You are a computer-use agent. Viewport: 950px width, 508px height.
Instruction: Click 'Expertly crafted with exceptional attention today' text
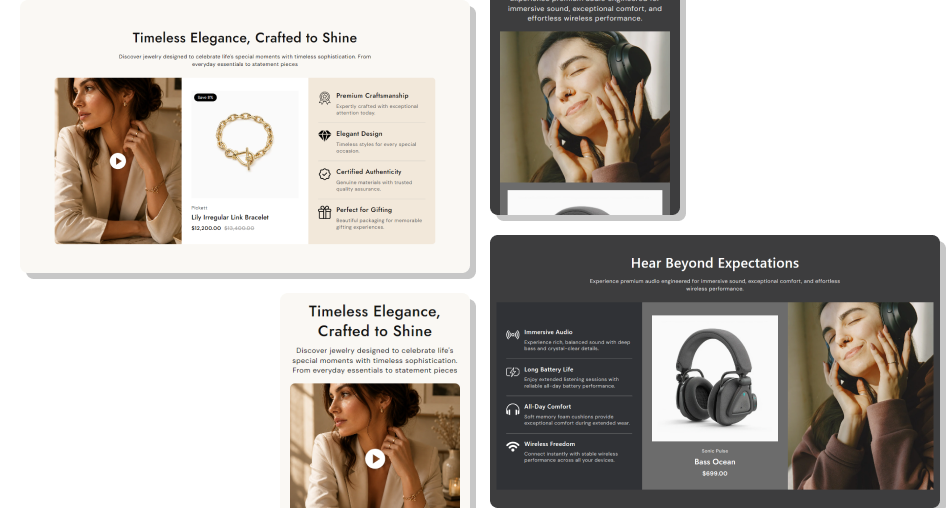[x=377, y=110]
